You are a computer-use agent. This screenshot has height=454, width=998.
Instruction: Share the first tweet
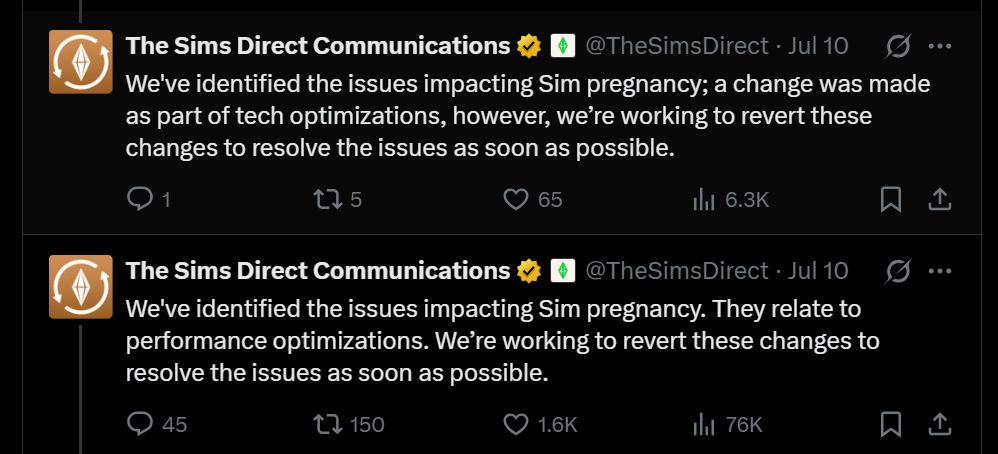click(939, 200)
